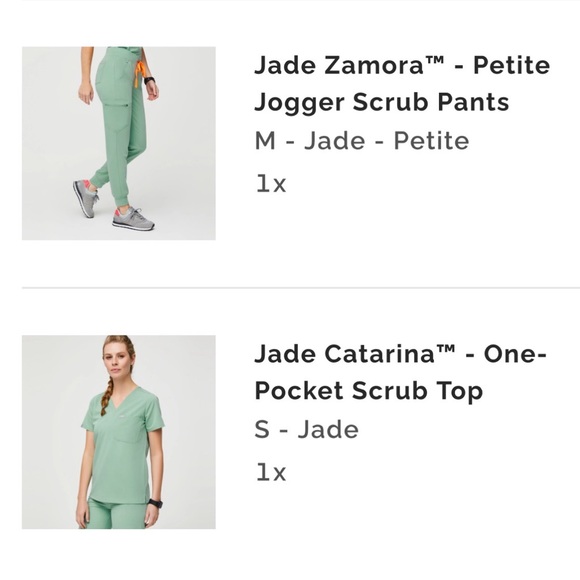Screen dimensions: 580x580
Task: Click the Jade Catarina One-Pocket Scrub Top title
Action: coord(401,372)
